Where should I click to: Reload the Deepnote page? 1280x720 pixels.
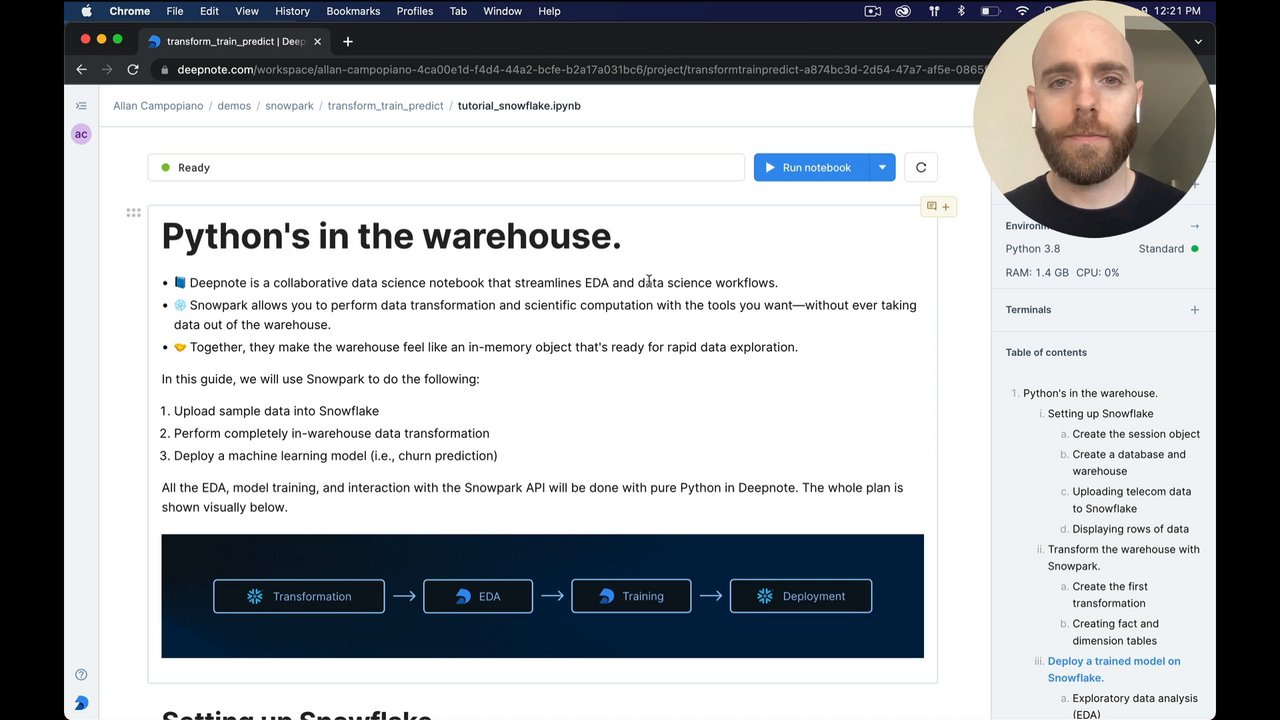[x=132, y=69]
